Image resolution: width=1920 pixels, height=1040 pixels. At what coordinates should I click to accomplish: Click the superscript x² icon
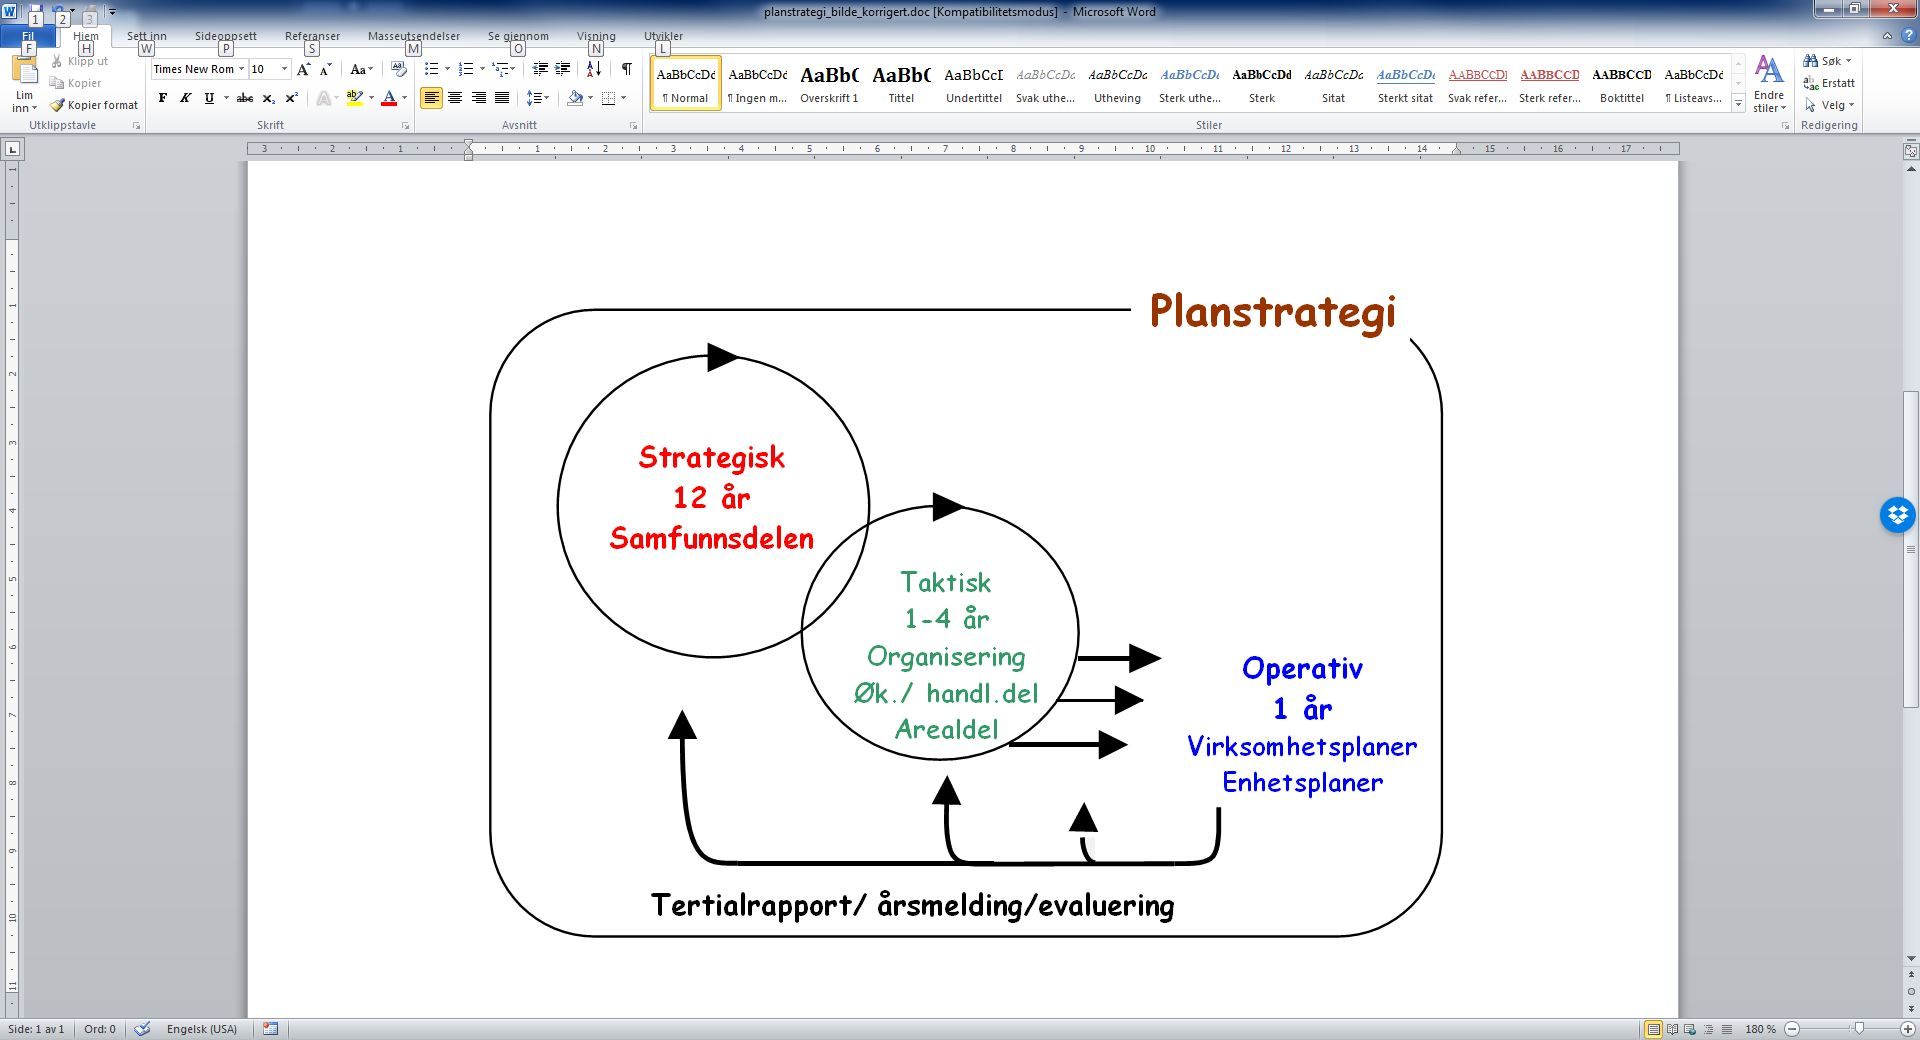click(291, 98)
